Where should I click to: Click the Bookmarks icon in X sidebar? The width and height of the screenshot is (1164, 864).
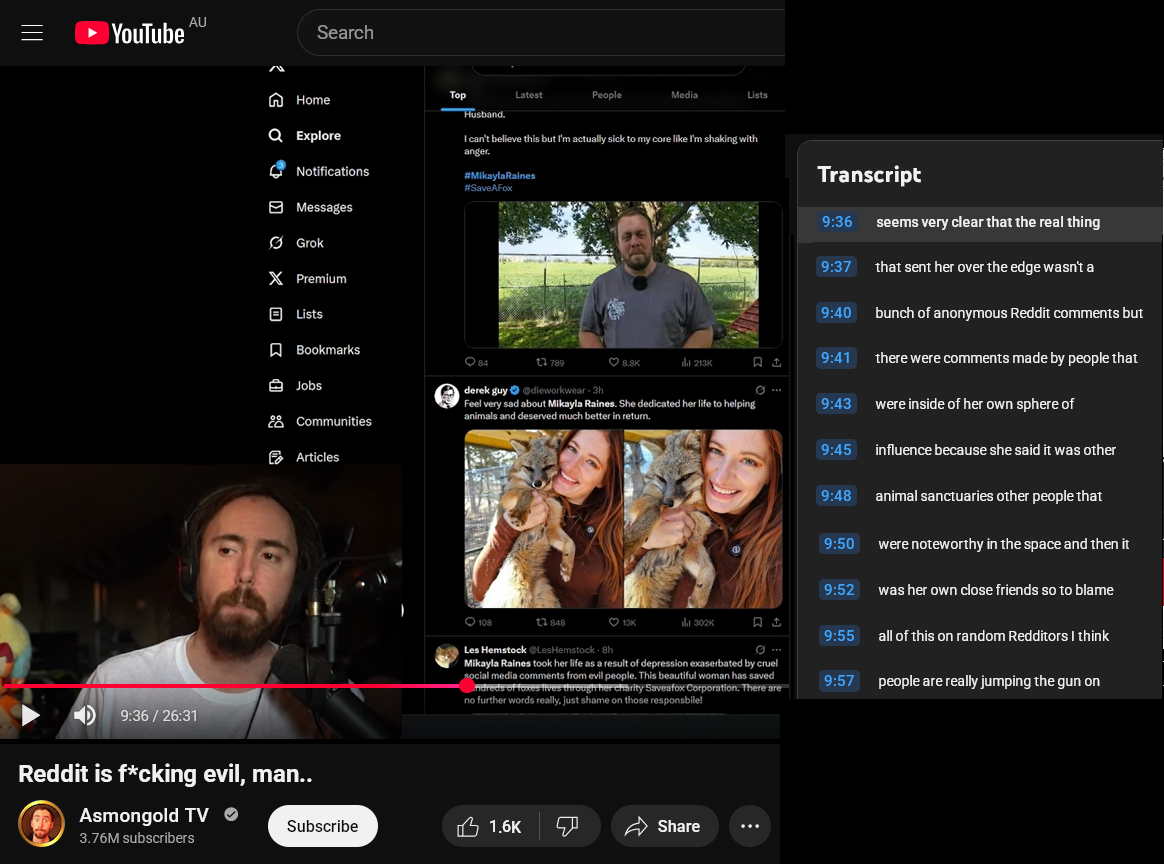[276, 350]
